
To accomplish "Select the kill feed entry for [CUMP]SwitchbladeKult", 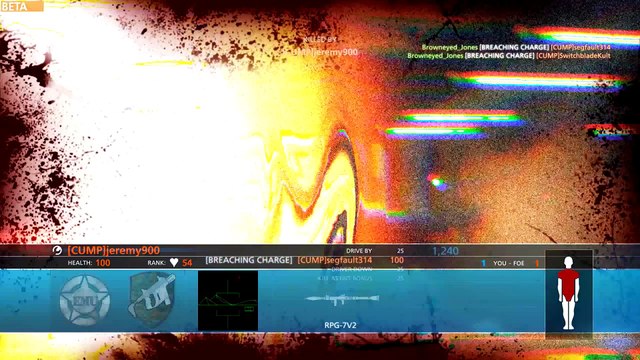I will (x=509, y=56).
